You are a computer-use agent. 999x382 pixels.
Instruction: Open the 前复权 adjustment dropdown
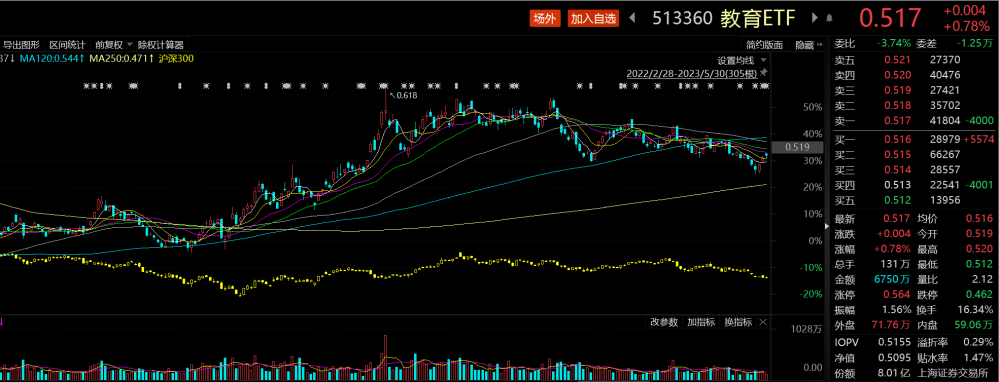click(113, 45)
